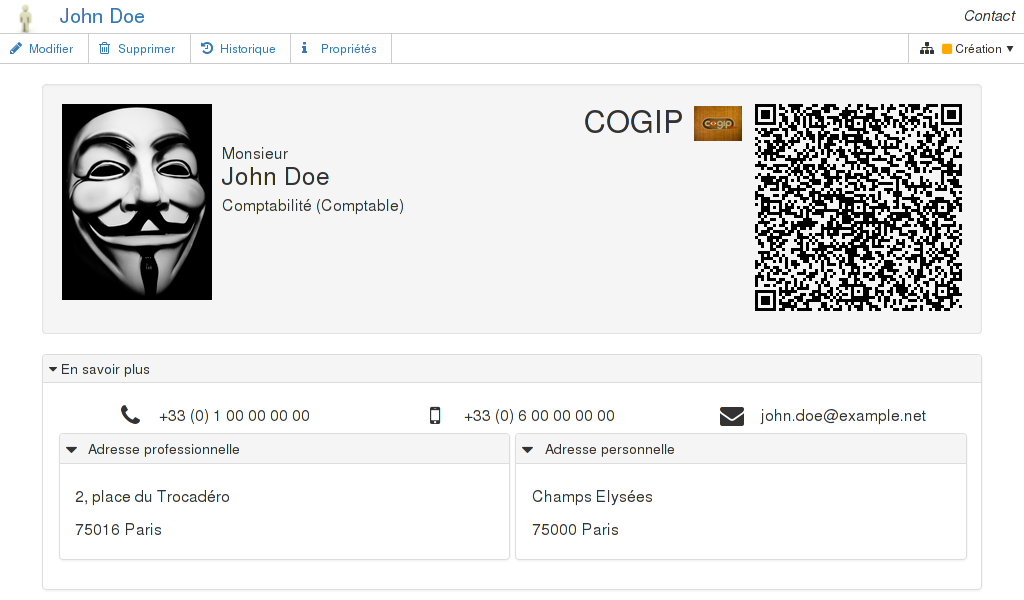This screenshot has width=1024, height=600.
Task: Click the Propriétés info icon
Action: click(x=304, y=48)
